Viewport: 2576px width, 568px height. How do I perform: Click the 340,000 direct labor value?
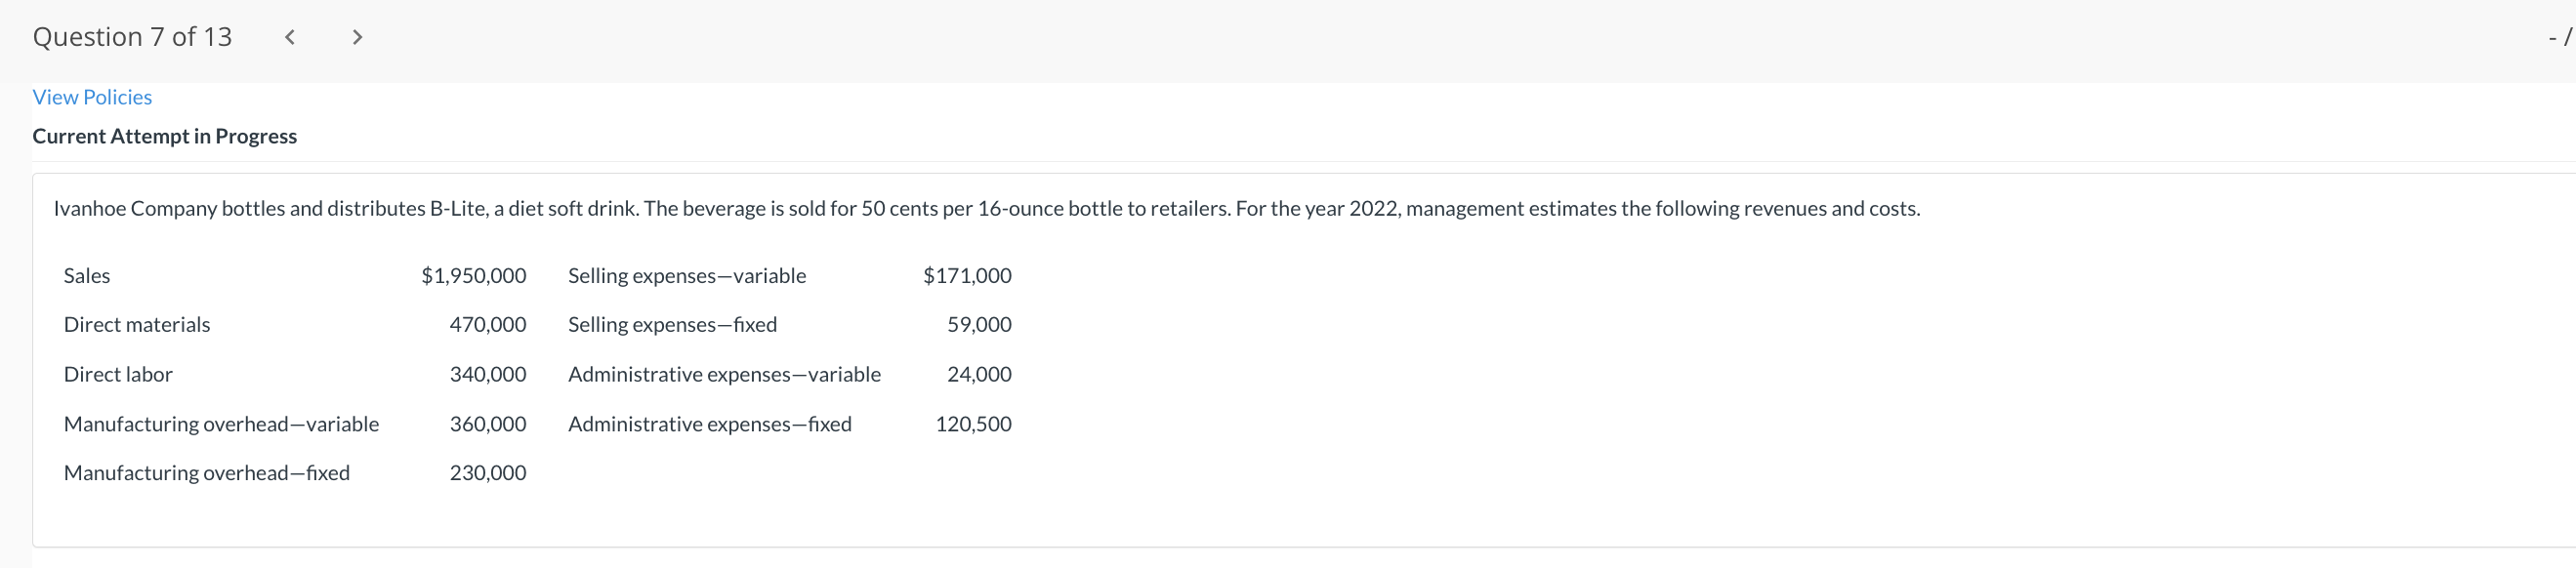(487, 375)
